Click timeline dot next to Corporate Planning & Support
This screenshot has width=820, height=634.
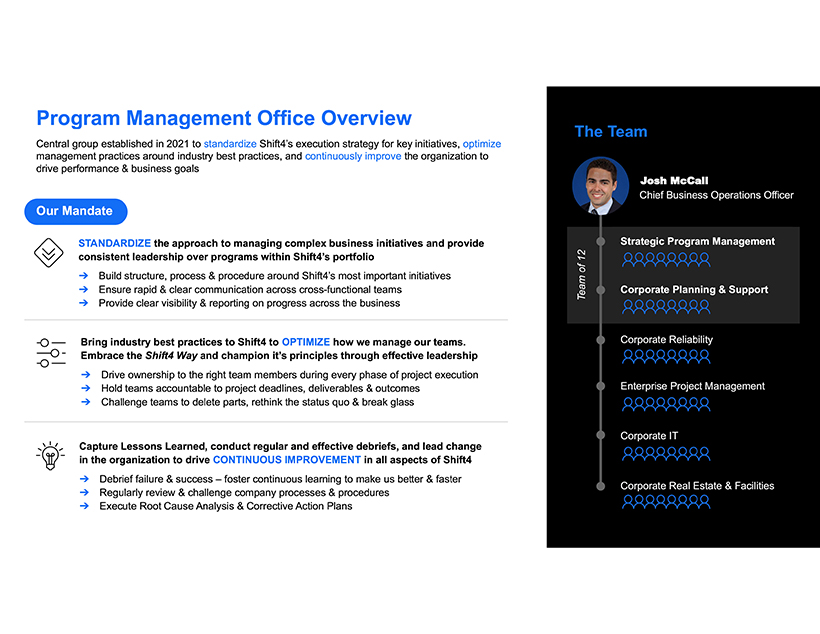tap(601, 290)
